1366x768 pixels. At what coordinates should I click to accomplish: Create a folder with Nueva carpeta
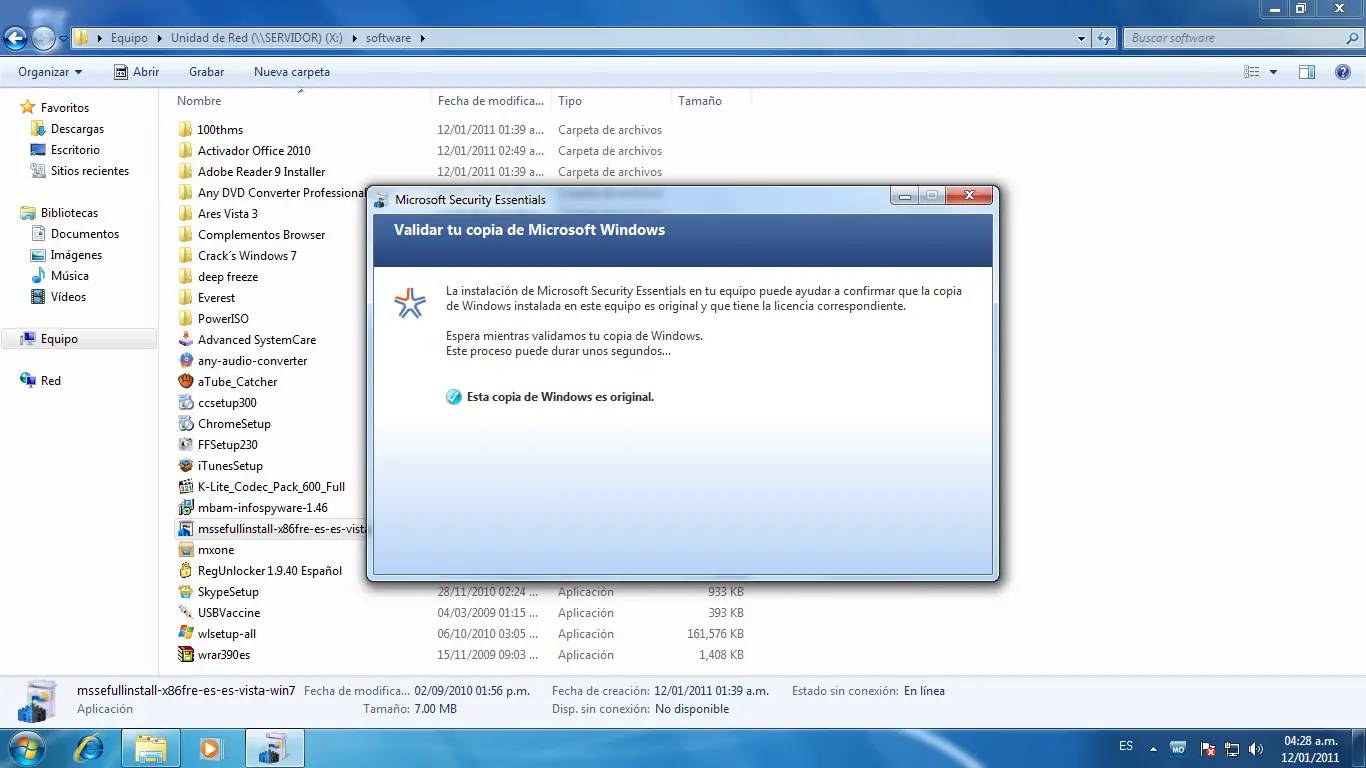pyautogui.click(x=292, y=72)
